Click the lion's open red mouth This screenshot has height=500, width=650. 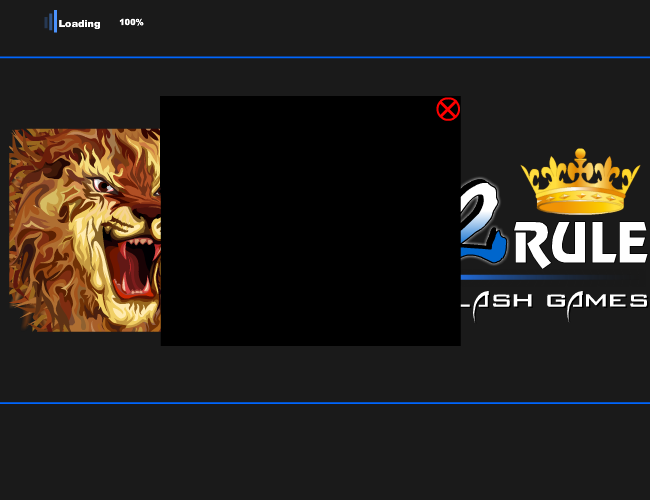133,267
